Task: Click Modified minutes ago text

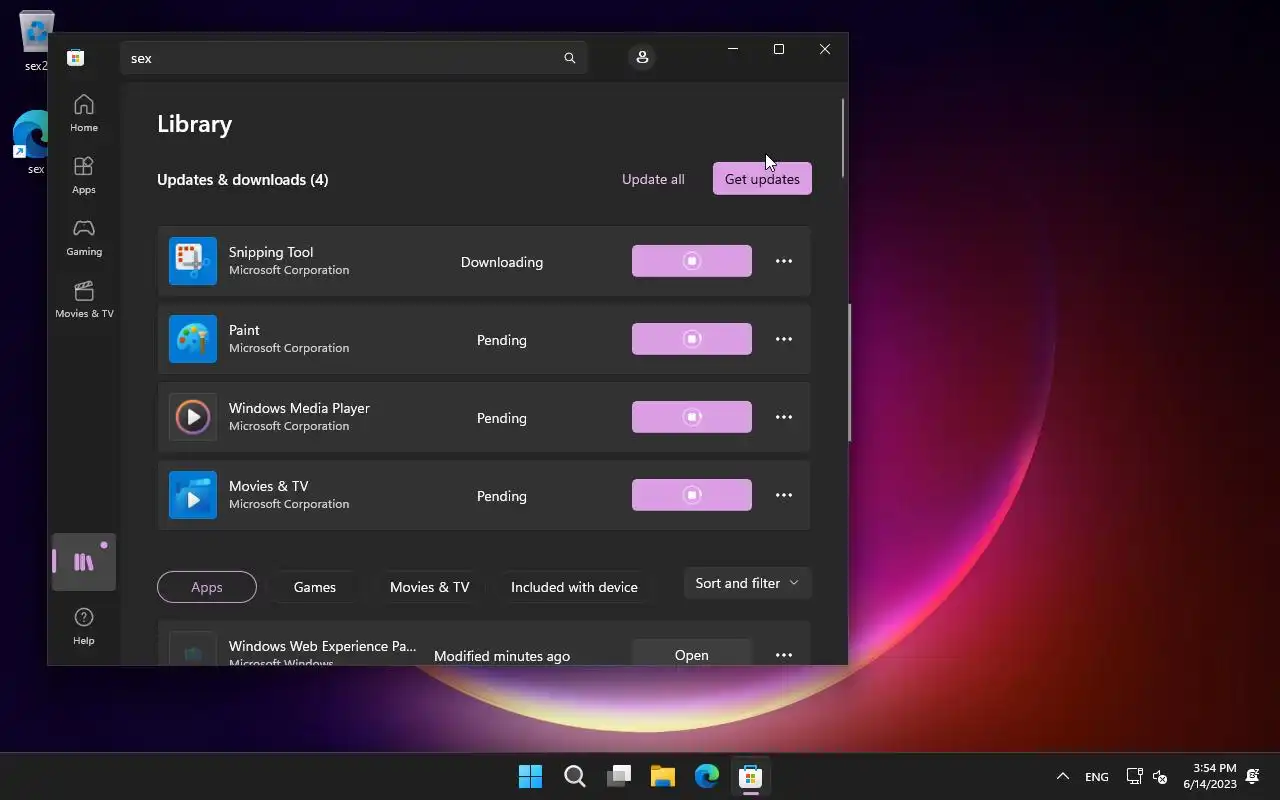Action: [x=502, y=656]
